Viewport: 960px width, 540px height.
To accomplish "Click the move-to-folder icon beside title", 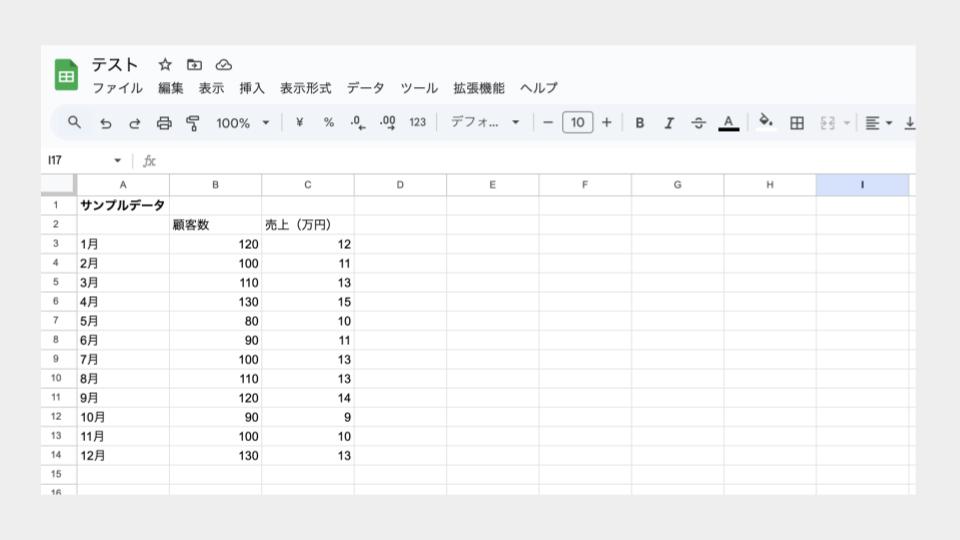I will pos(194,65).
